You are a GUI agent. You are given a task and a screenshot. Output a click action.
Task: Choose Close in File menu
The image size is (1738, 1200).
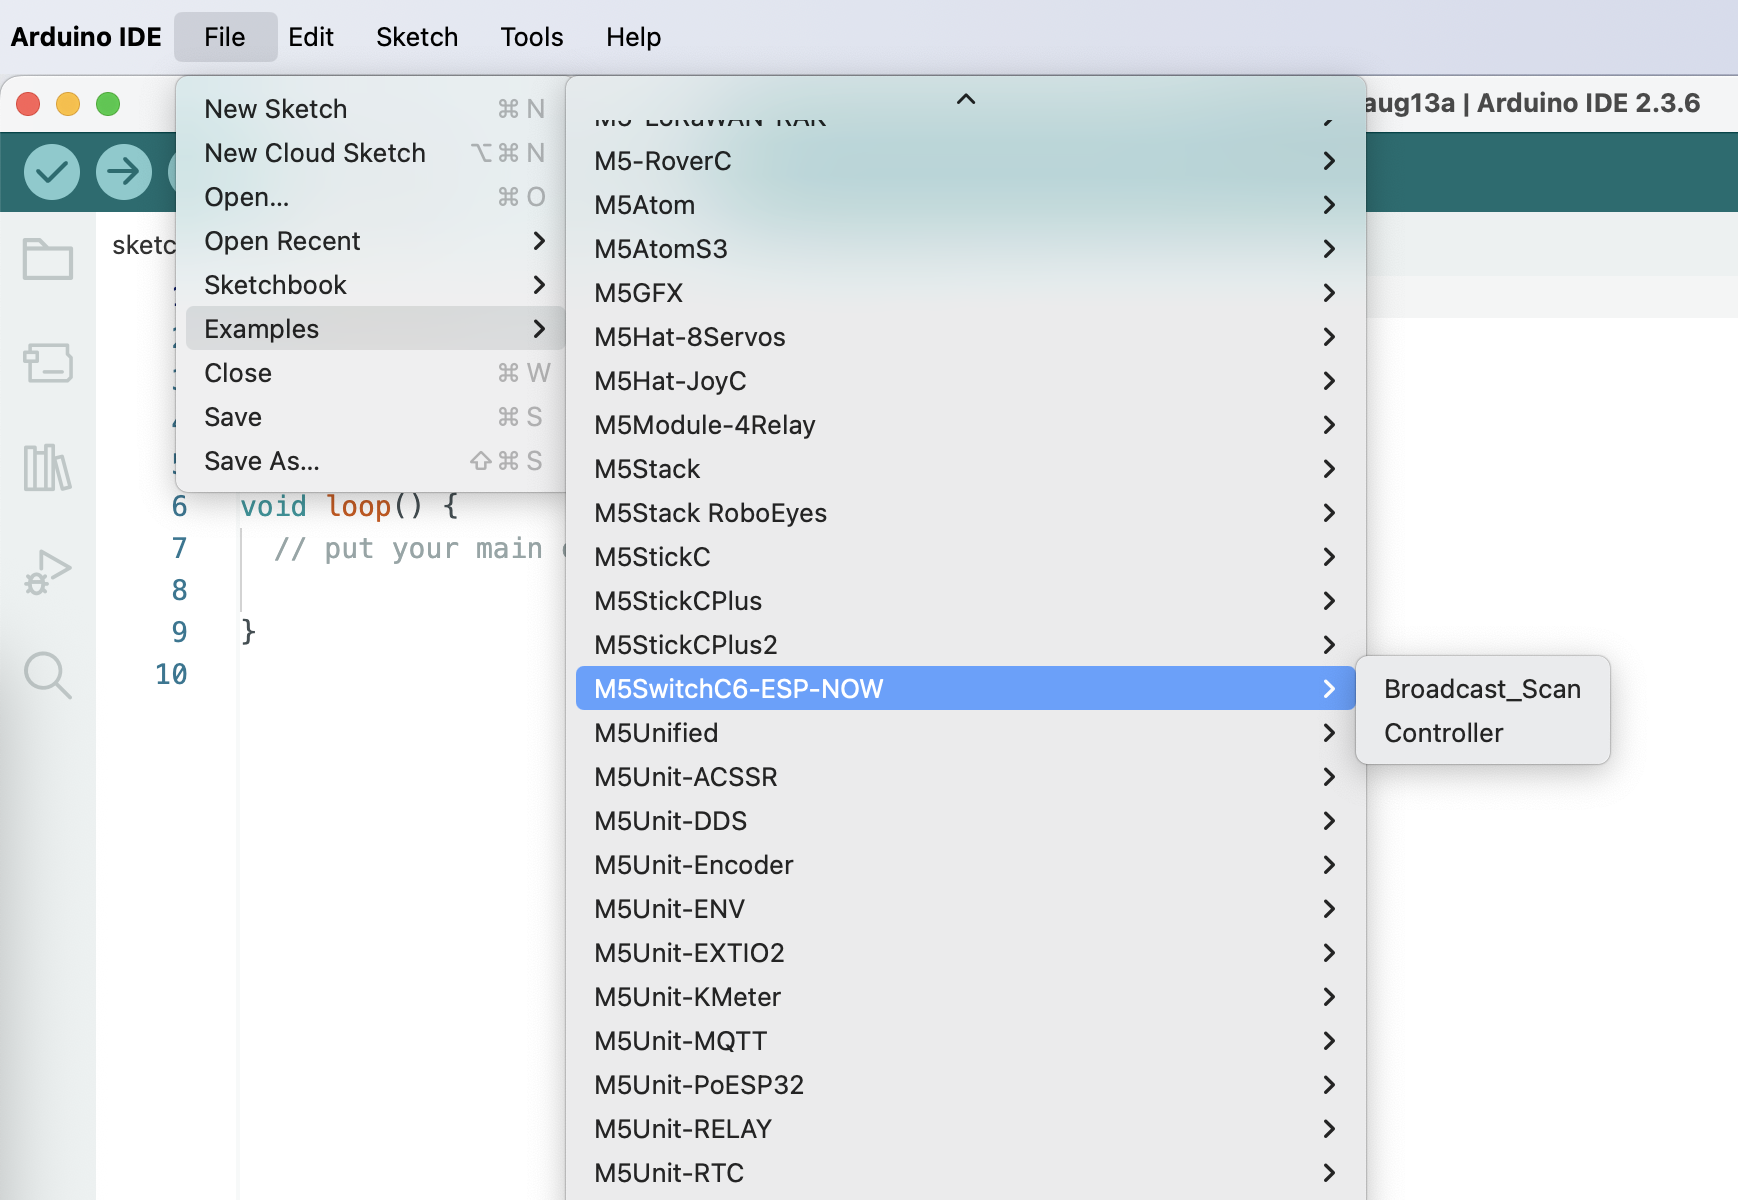pyautogui.click(x=375, y=373)
